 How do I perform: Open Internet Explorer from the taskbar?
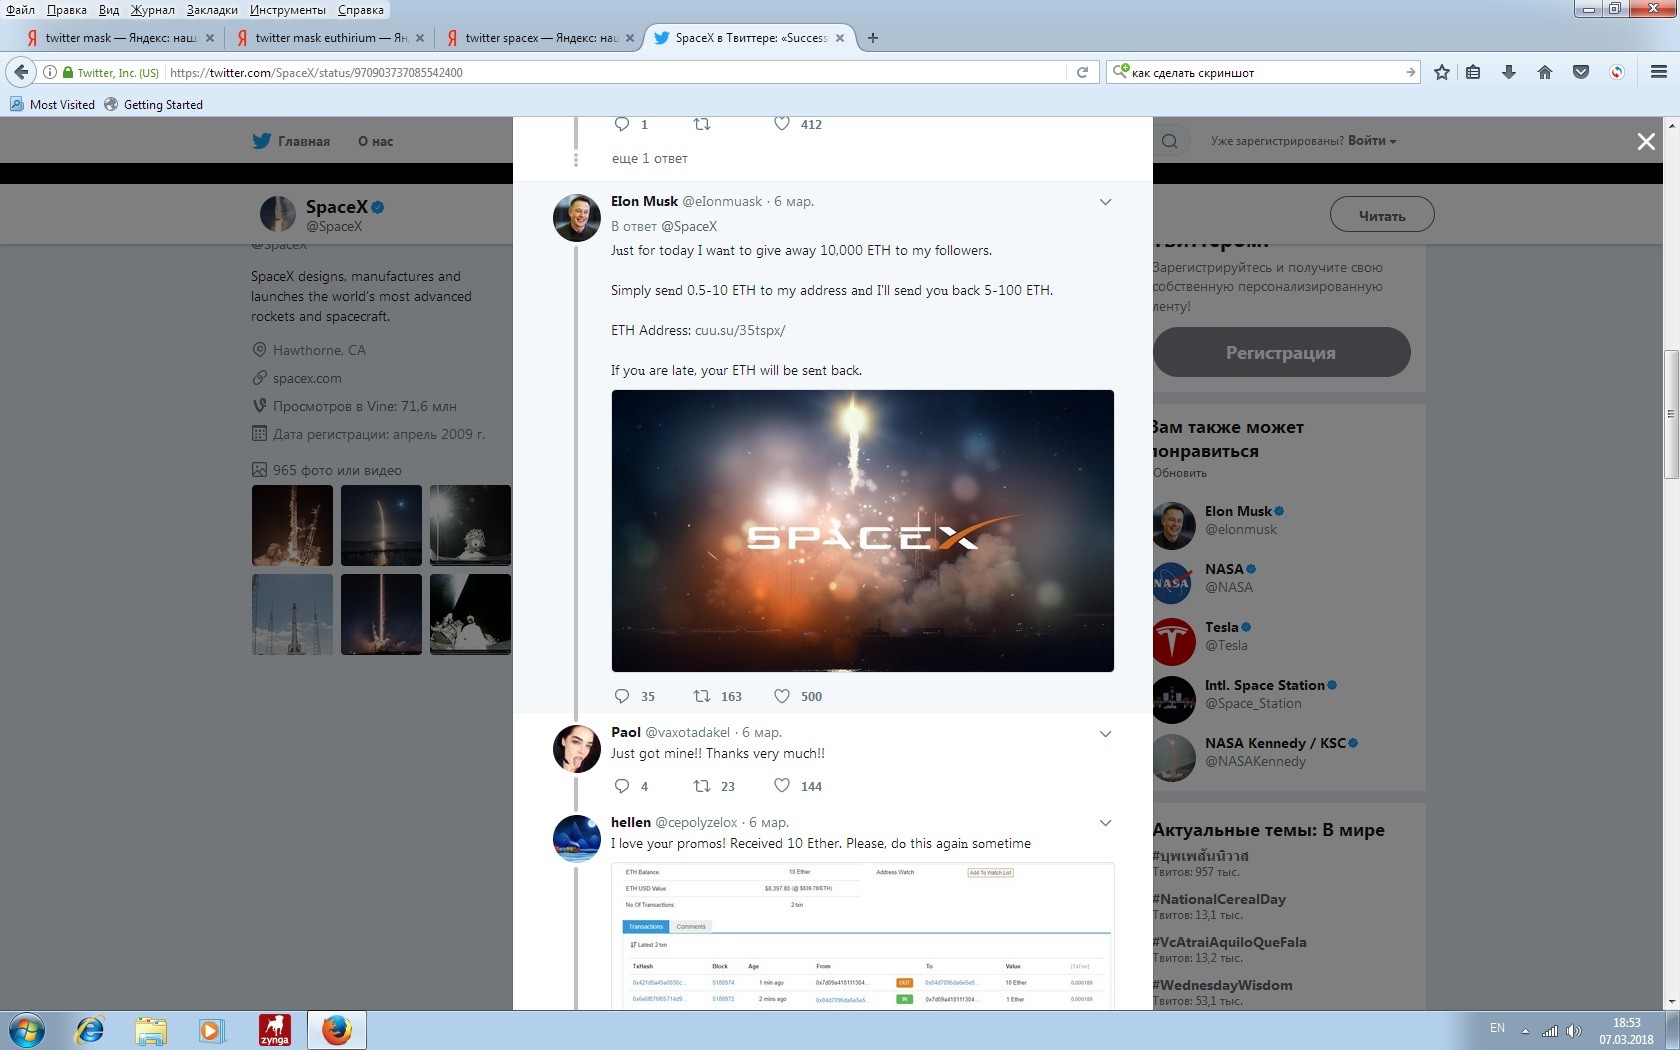tap(90, 1030)
